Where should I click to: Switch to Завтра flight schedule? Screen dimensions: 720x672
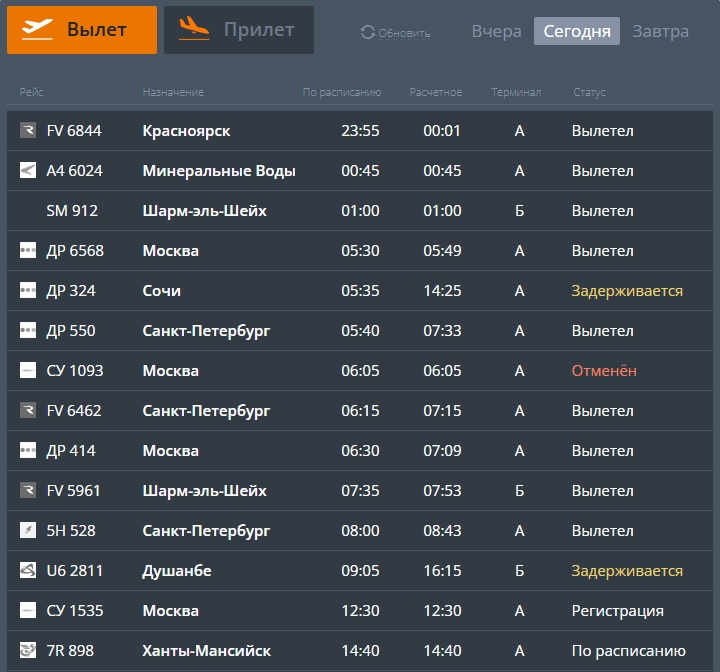[660, 31]
